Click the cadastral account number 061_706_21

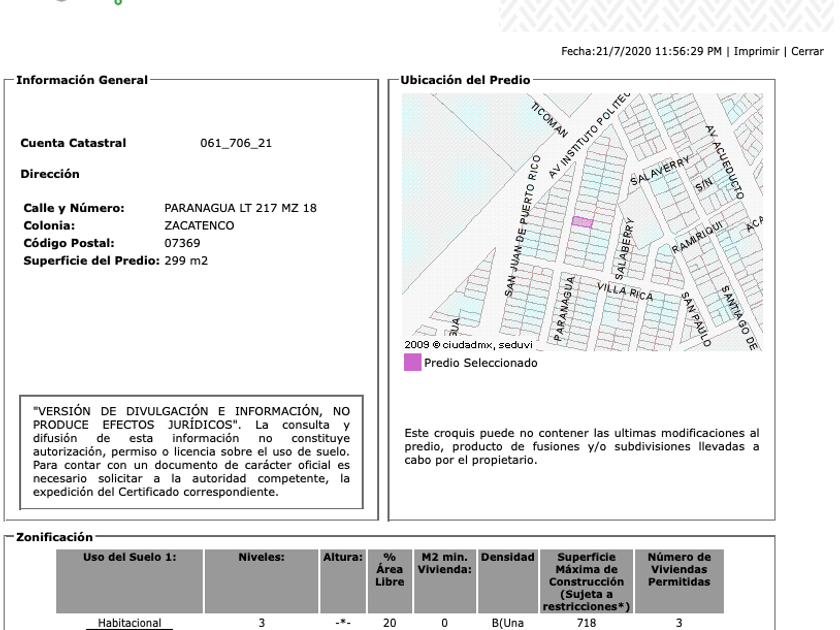tap(236, 143)
